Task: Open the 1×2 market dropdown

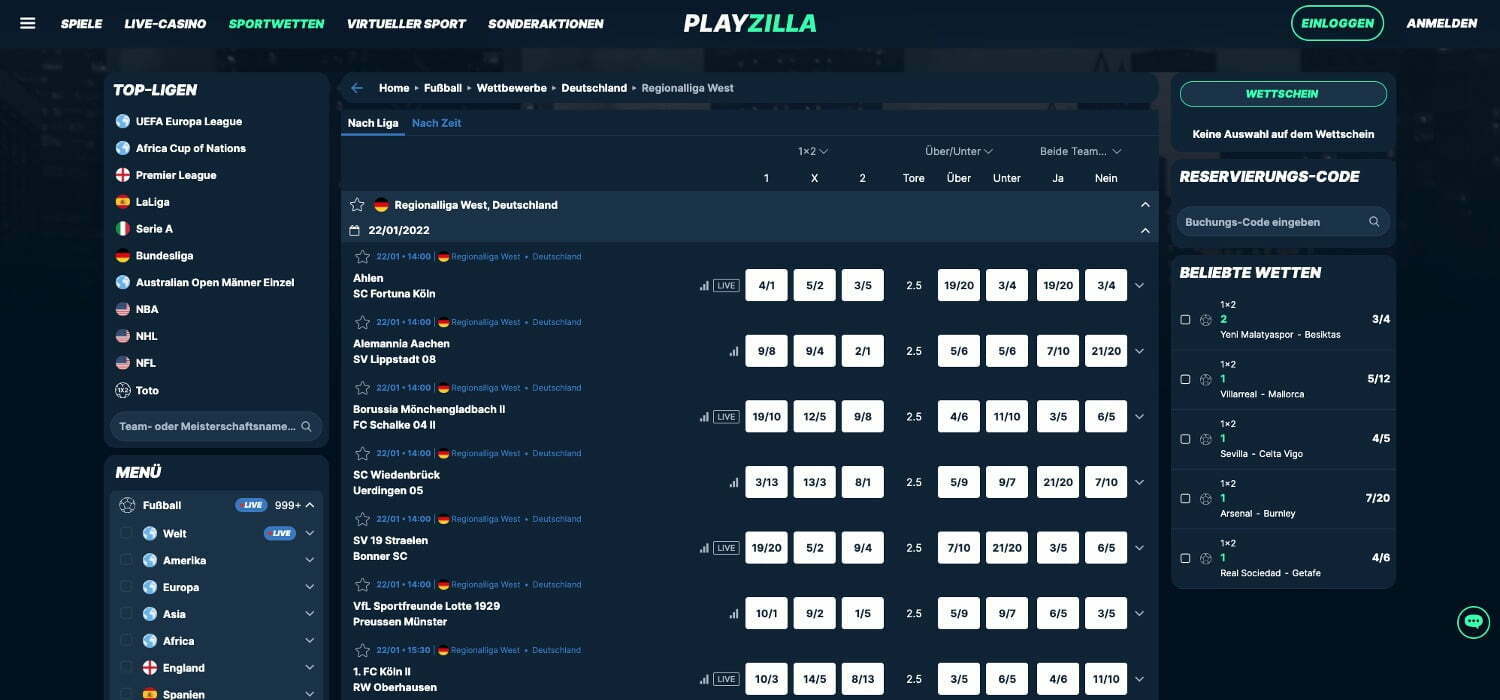Action: click(x=813, y=152)
